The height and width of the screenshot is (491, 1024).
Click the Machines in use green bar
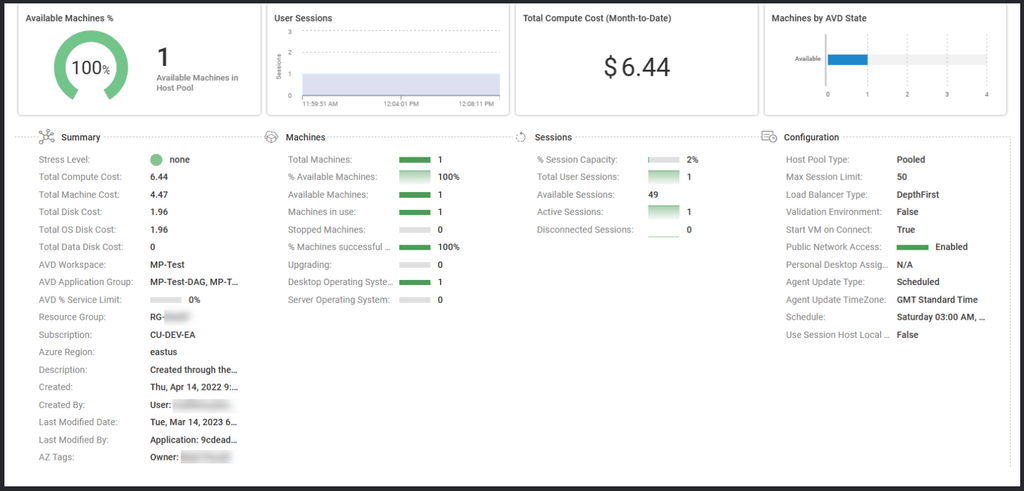[x=415, y=212]
